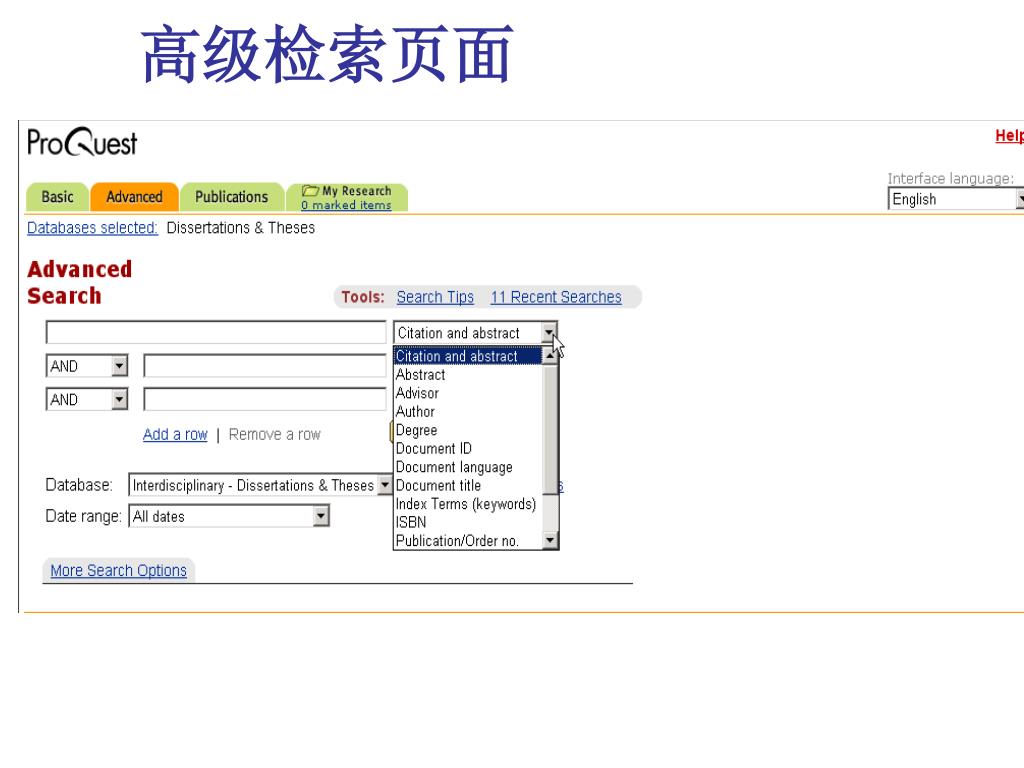Select Document language from the list
The image size is (1024, 768).
click(x=468, y=467)
